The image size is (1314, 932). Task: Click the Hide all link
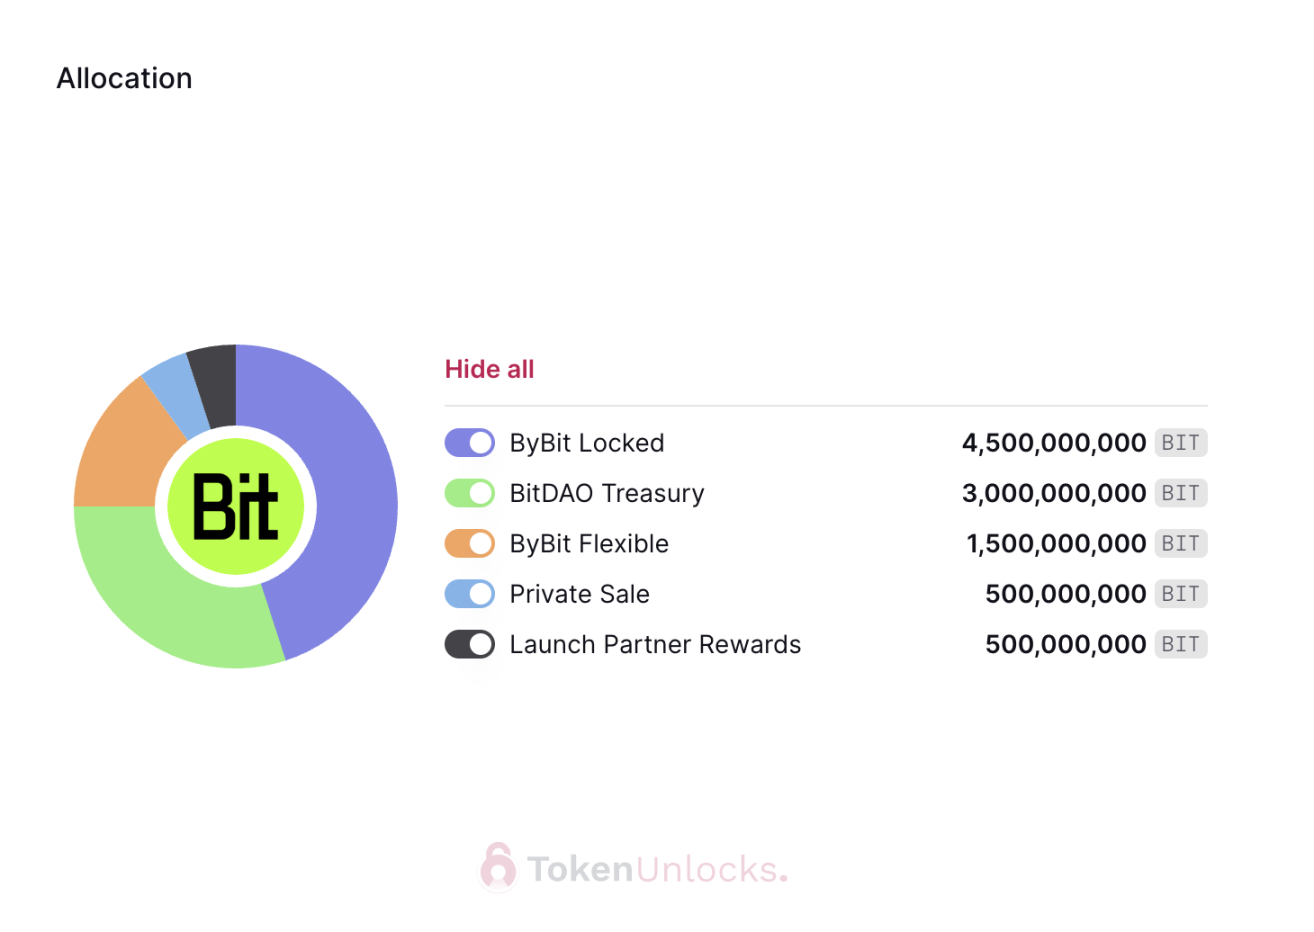pyautogui.click(x=489, y=369)
